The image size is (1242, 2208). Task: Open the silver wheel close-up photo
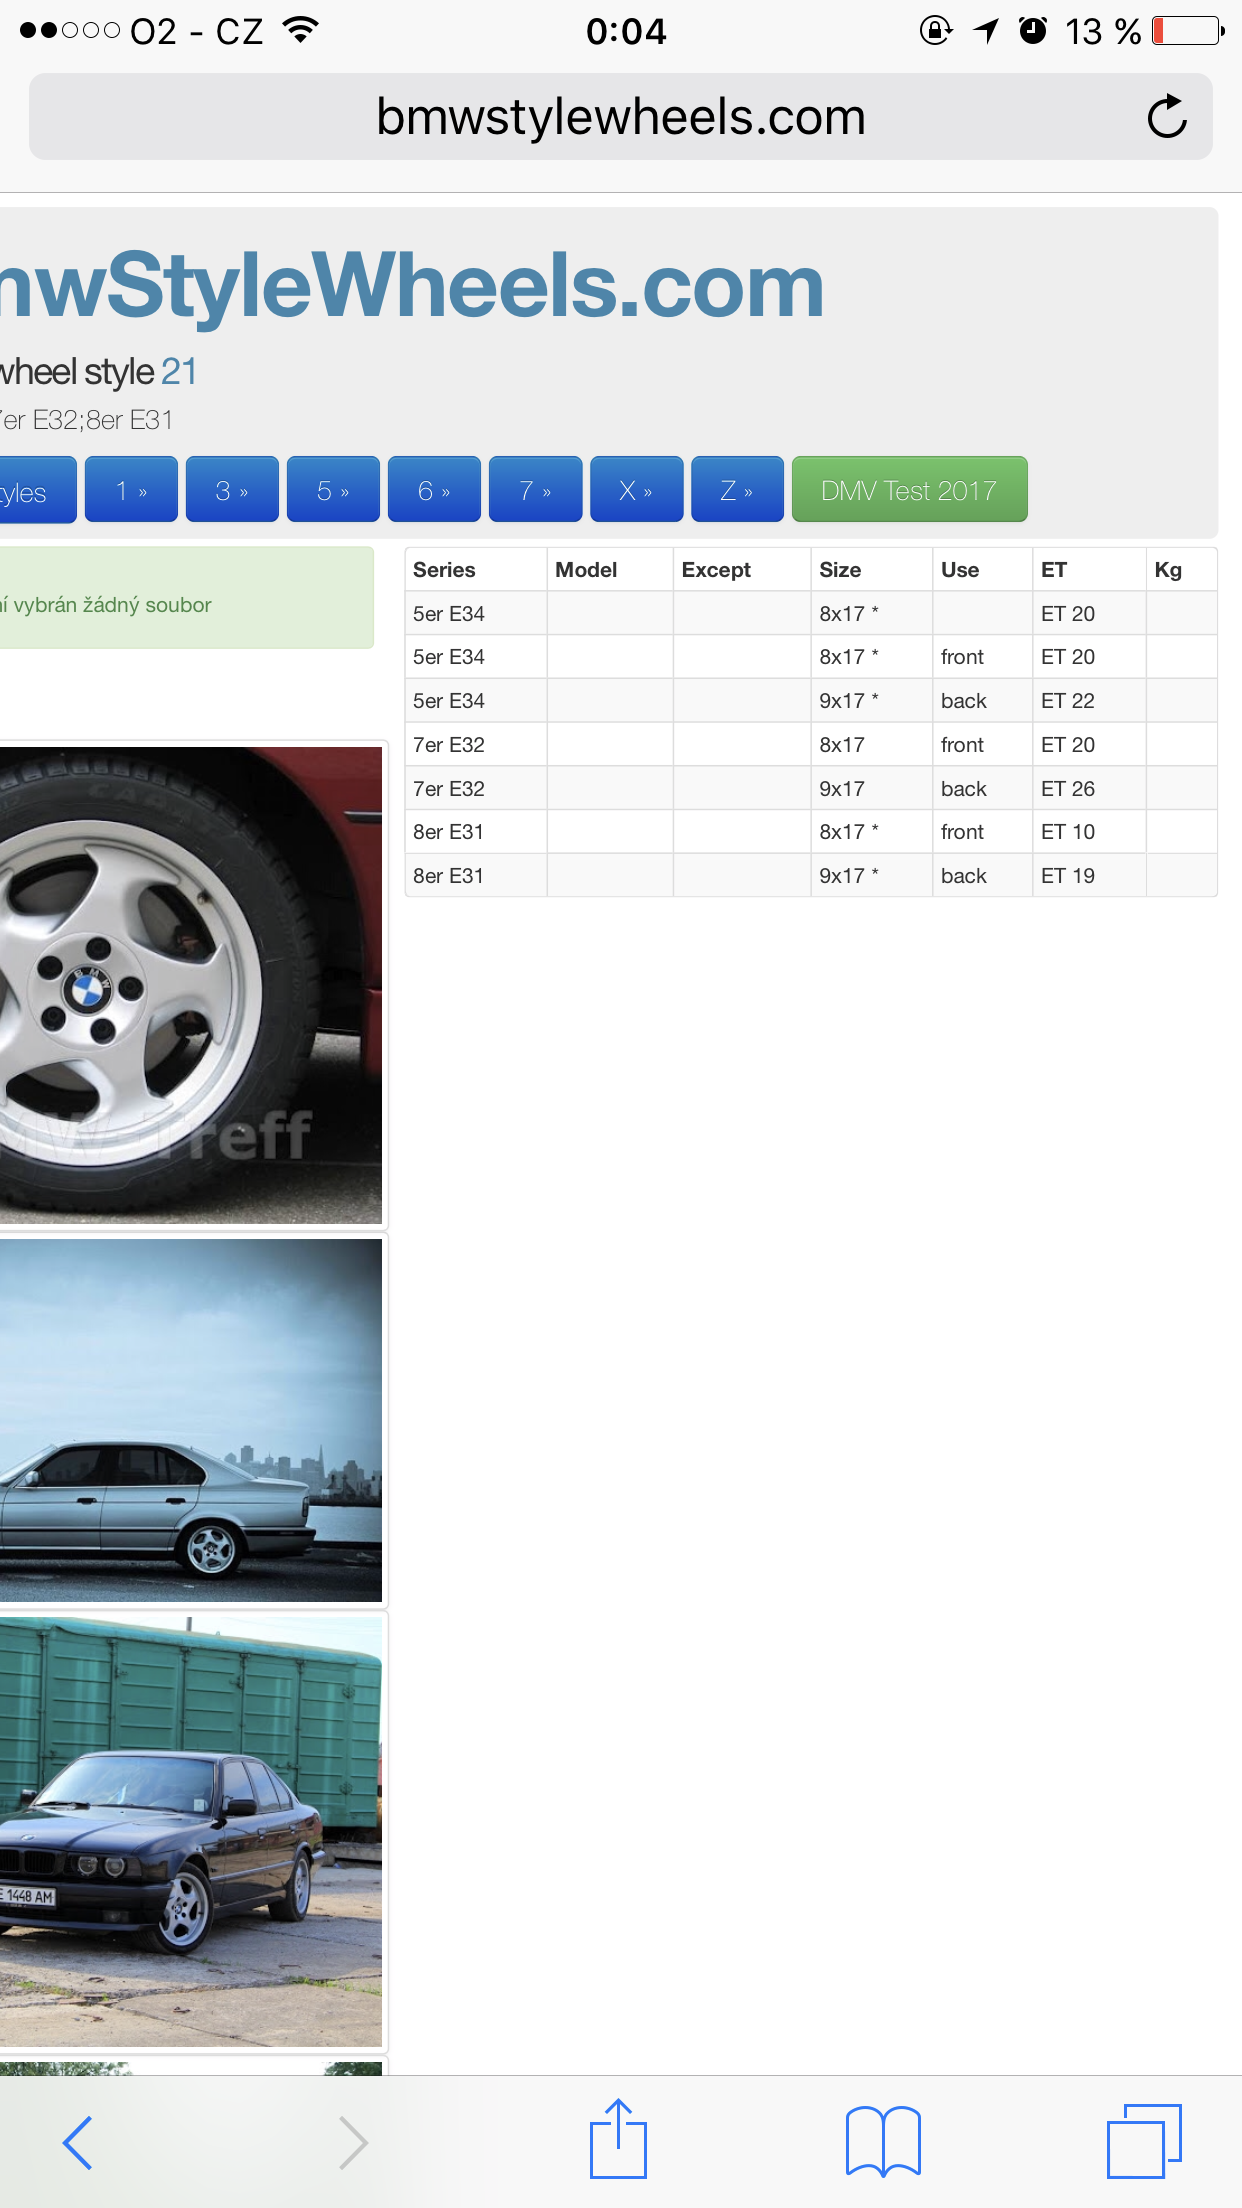pyautogui.click(x=190, y=985)
